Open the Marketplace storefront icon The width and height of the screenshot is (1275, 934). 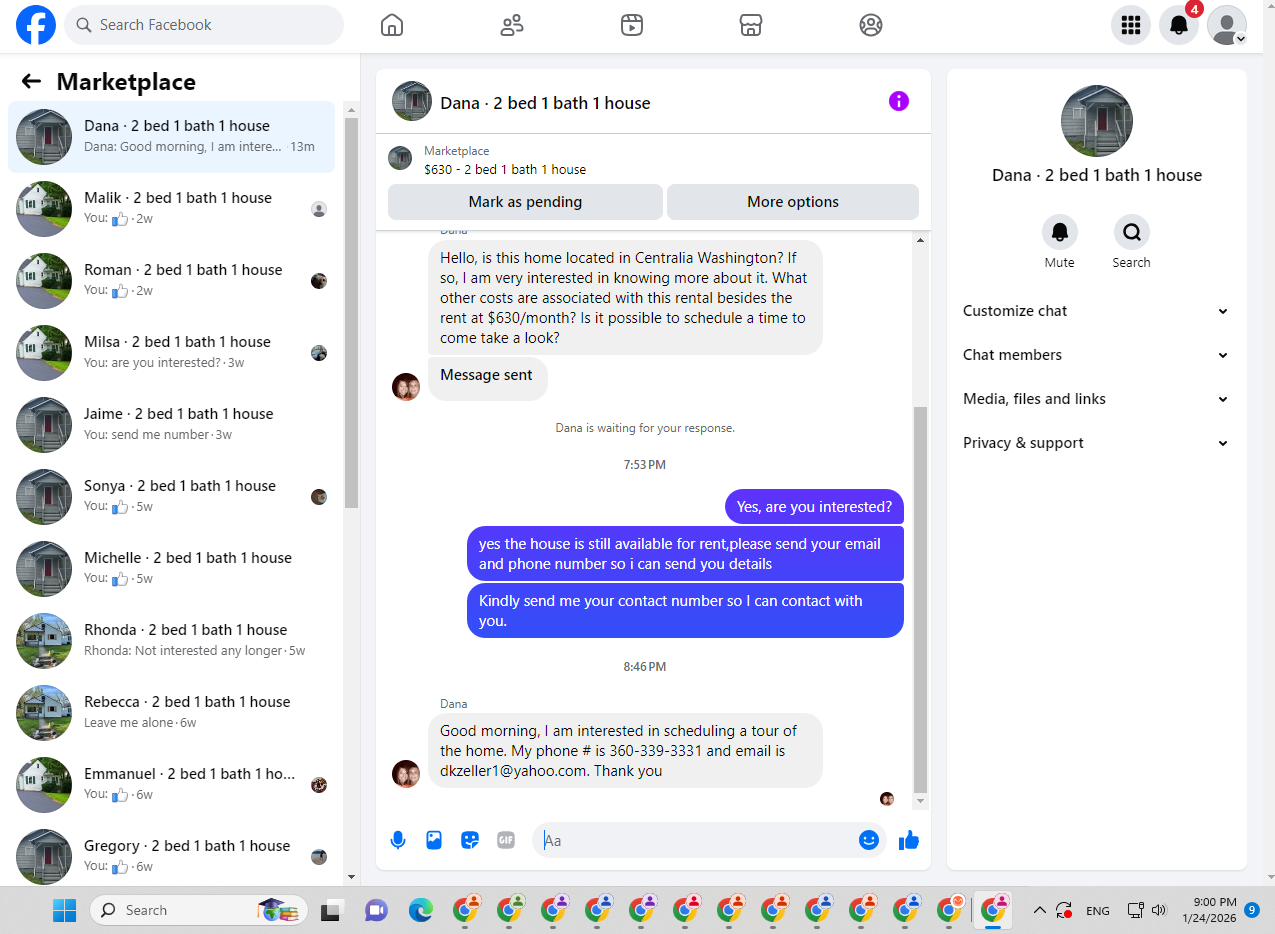[x=751, y=25]
